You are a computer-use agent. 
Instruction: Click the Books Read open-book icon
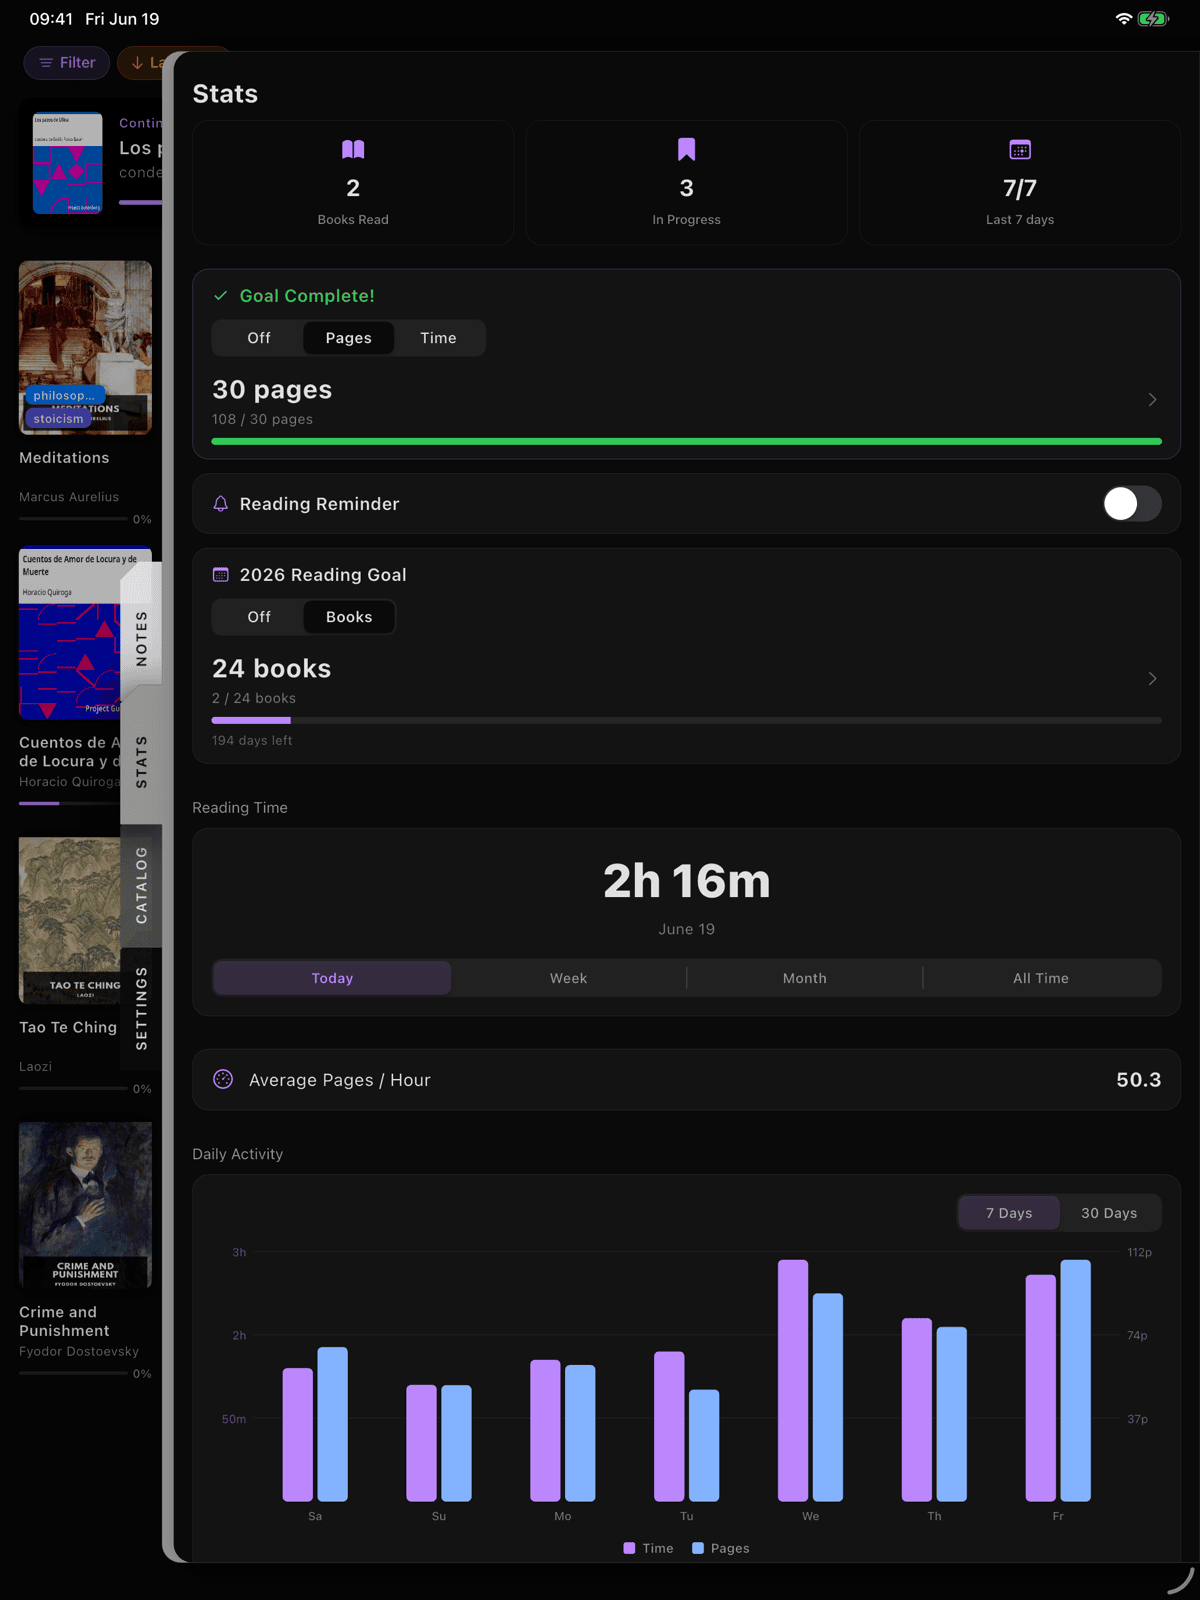(353, 150)
